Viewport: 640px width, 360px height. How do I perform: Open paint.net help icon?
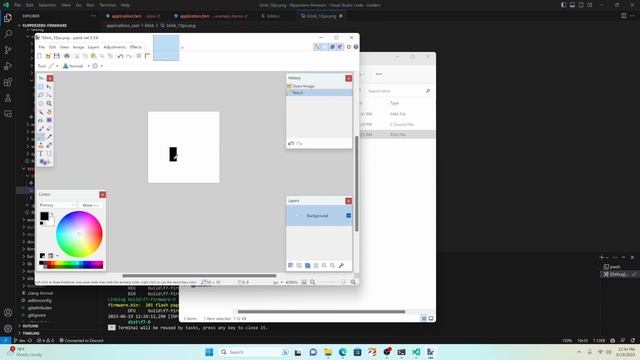click(x=356, y=47)
